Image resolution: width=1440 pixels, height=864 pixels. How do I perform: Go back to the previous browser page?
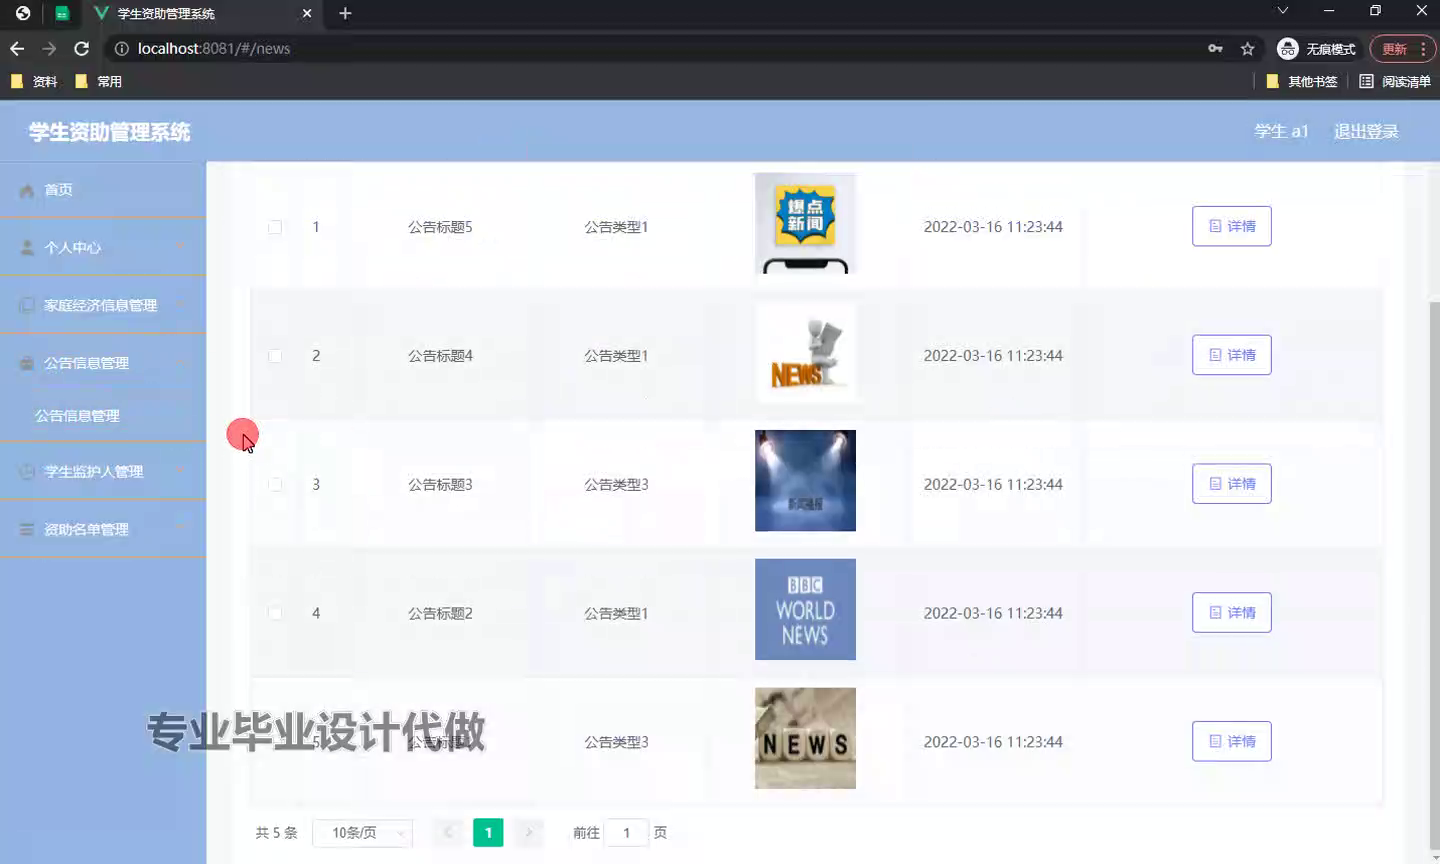[x=17, y=48]
